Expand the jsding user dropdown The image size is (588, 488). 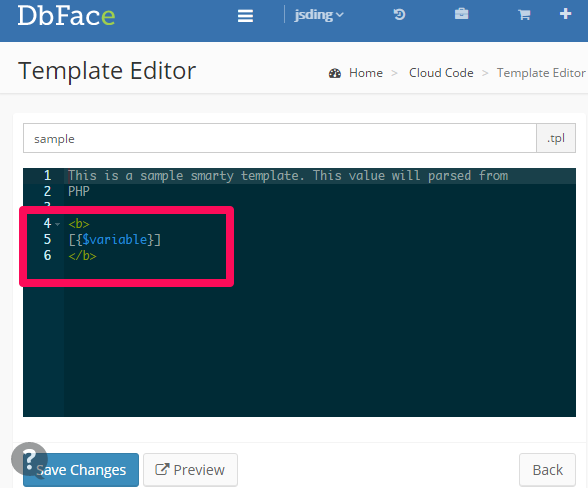click(319, 15)
